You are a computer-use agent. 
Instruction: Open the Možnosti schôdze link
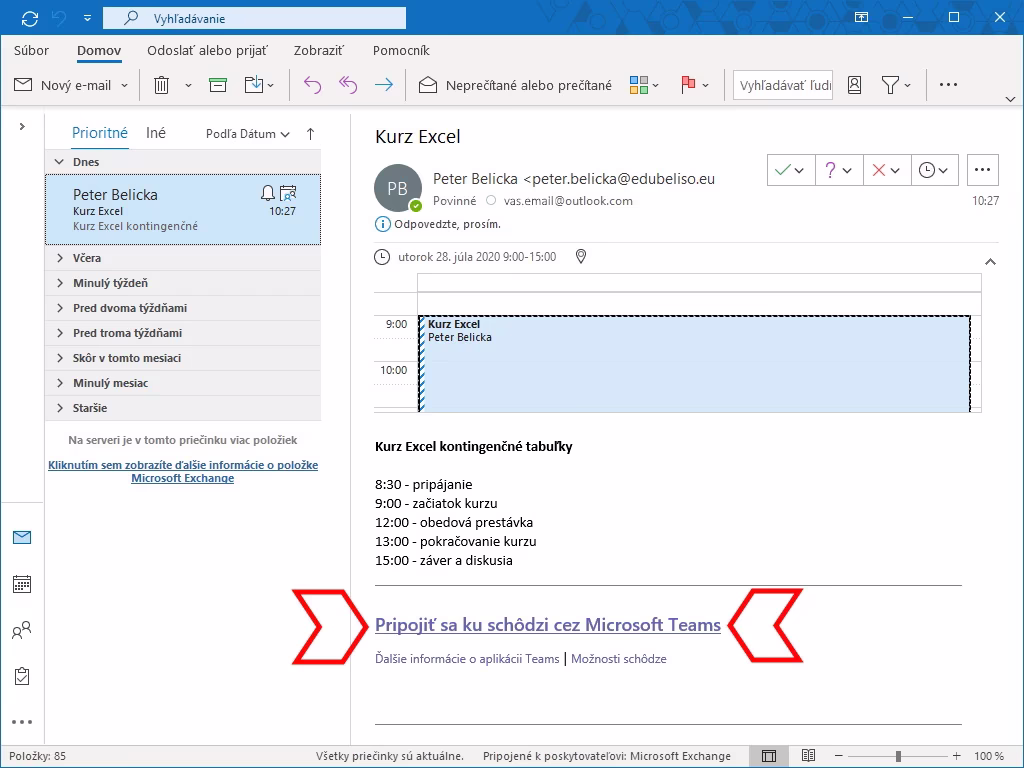click(x=618, y=659)
